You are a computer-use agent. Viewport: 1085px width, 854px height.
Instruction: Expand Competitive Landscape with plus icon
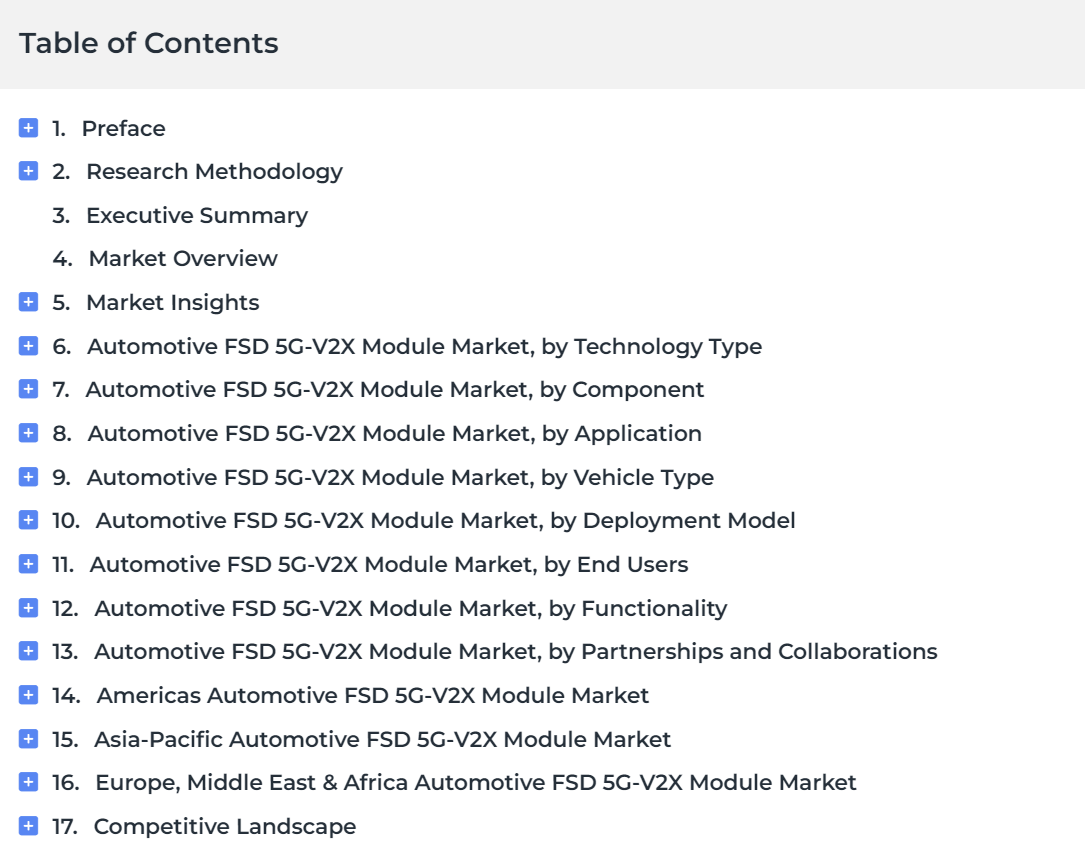coord(28,826)
